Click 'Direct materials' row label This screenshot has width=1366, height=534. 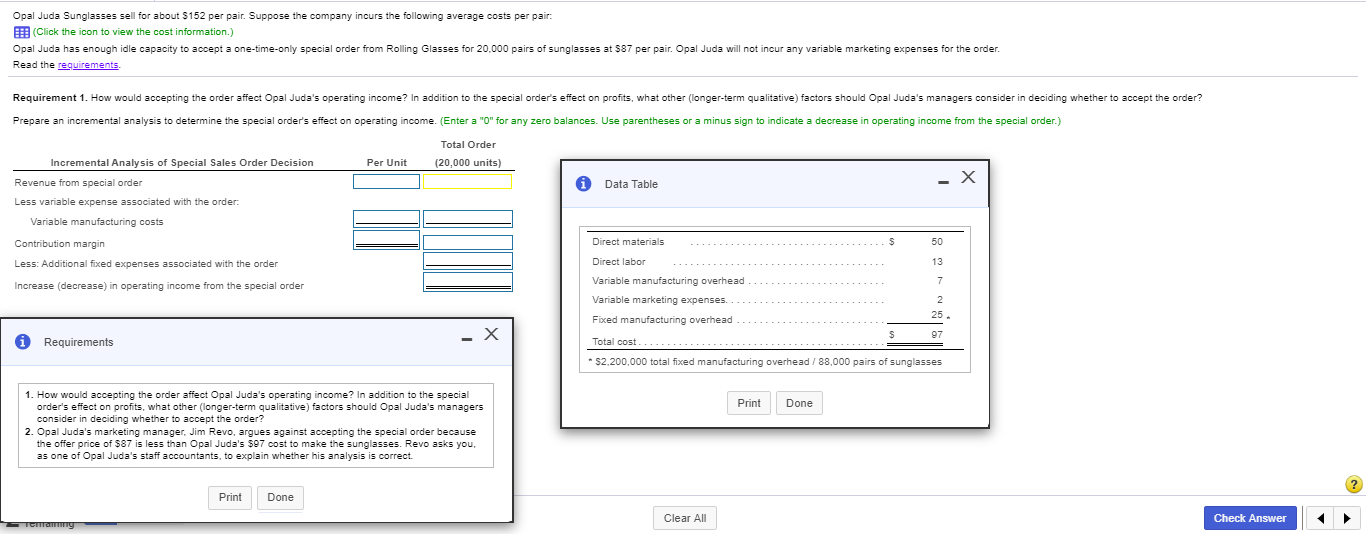pyautogui.click(x=628, y=242)
